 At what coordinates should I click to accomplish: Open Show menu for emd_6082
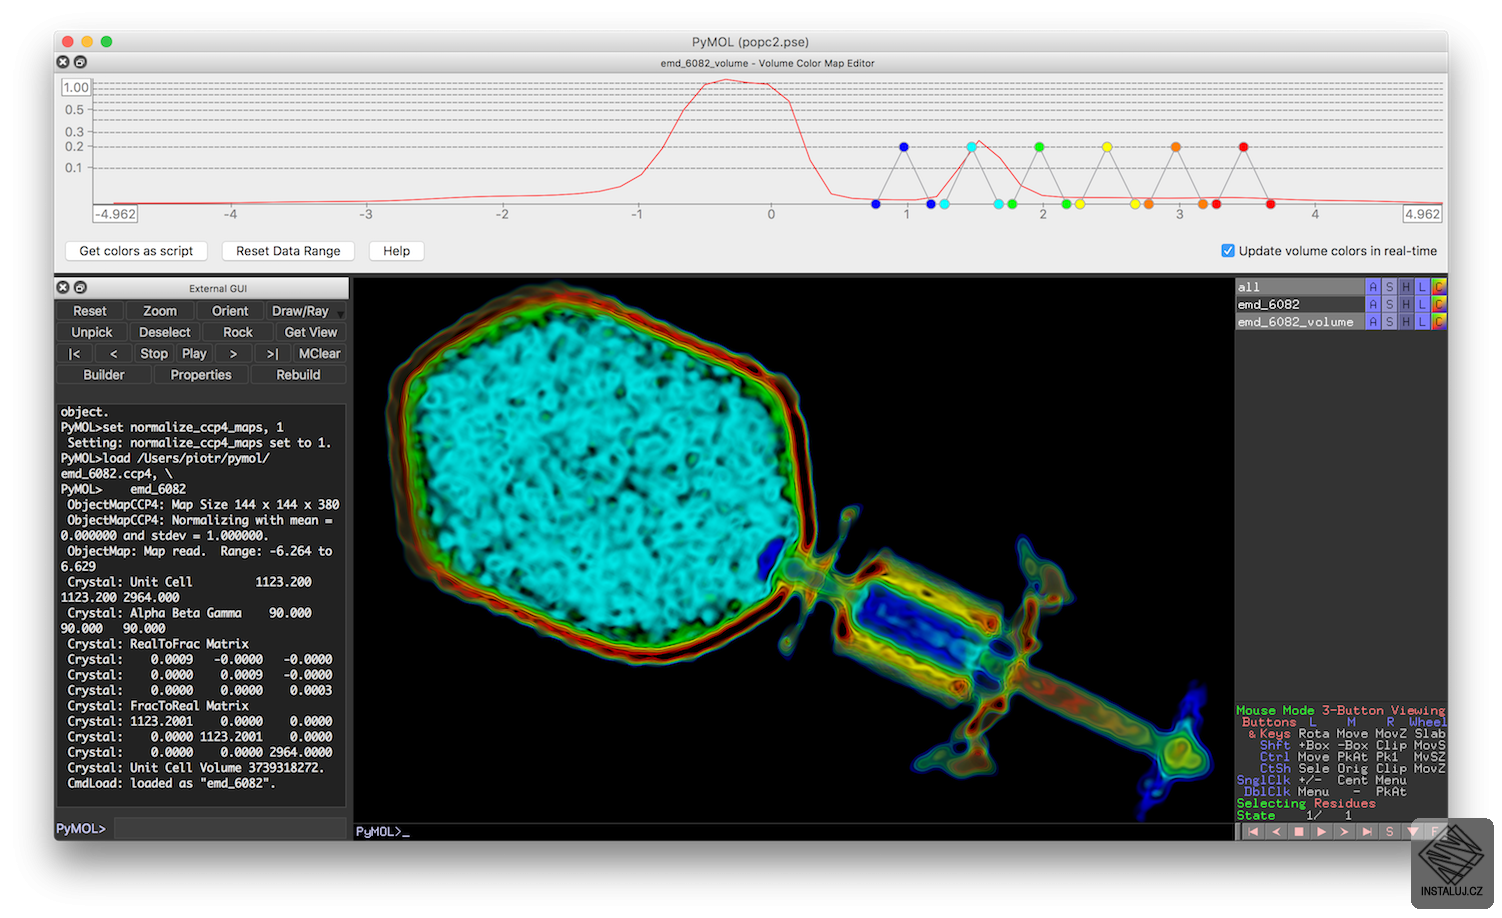tap(1390, 304)
